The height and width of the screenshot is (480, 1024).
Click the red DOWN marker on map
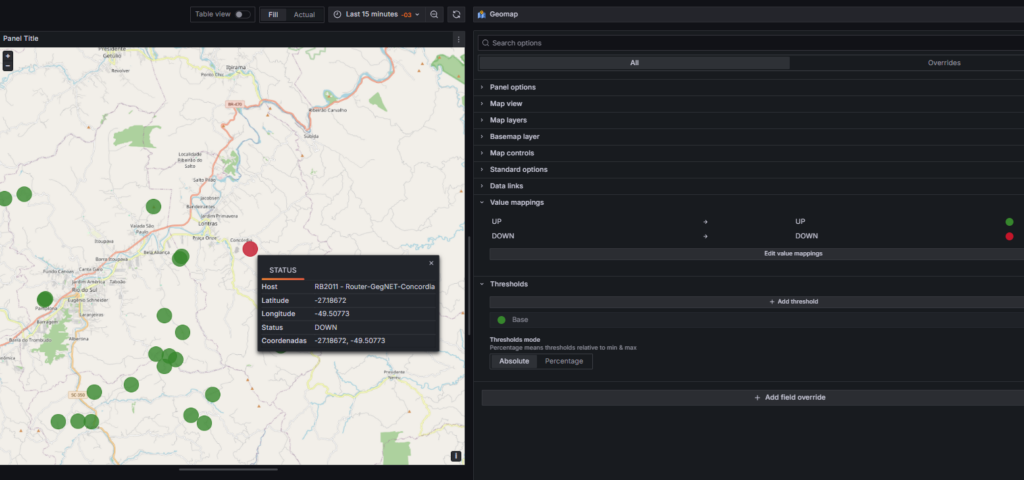tap(250, 249)
